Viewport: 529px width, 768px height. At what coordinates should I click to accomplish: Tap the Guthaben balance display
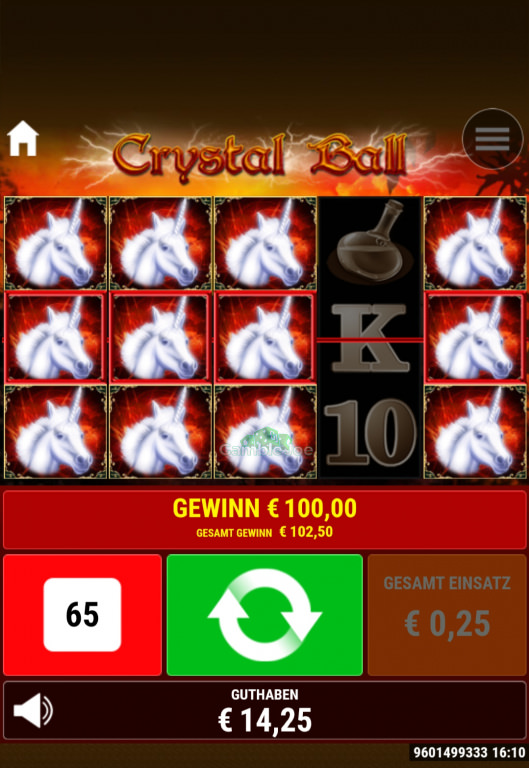coord(264,710)
